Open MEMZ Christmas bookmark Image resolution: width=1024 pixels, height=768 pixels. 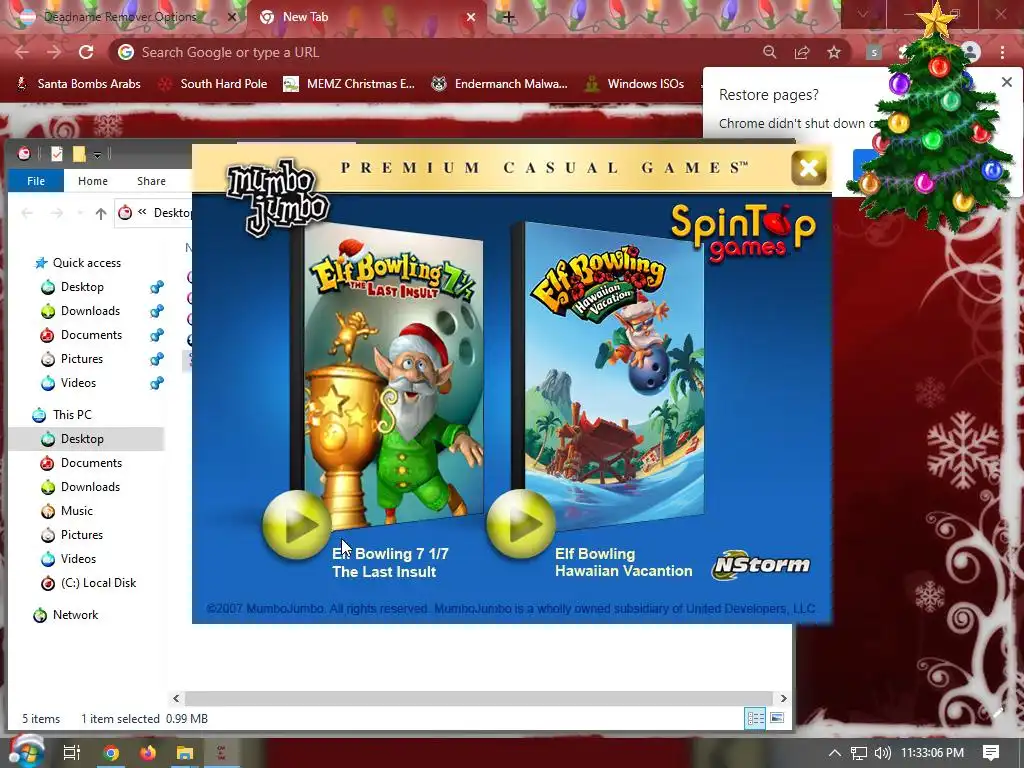(349, 84)
